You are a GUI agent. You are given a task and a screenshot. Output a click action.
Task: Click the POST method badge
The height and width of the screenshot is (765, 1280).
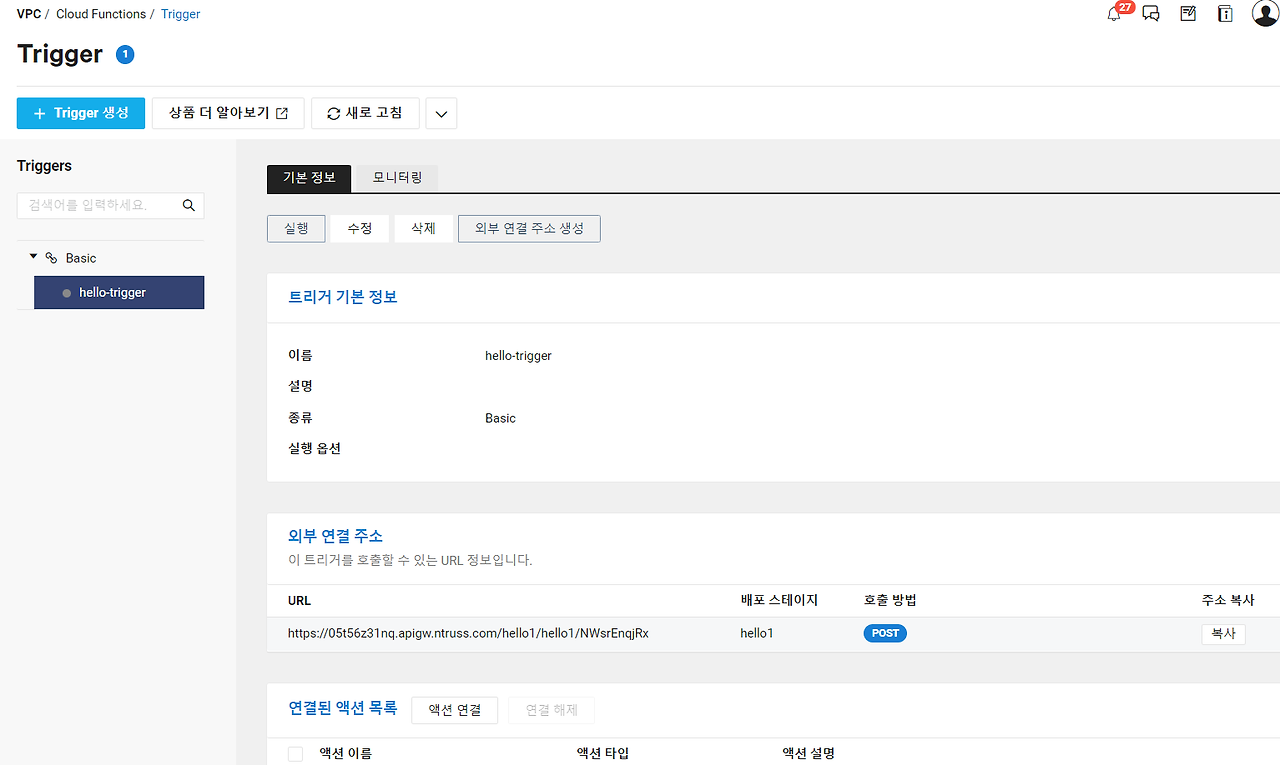coord(885,633)
